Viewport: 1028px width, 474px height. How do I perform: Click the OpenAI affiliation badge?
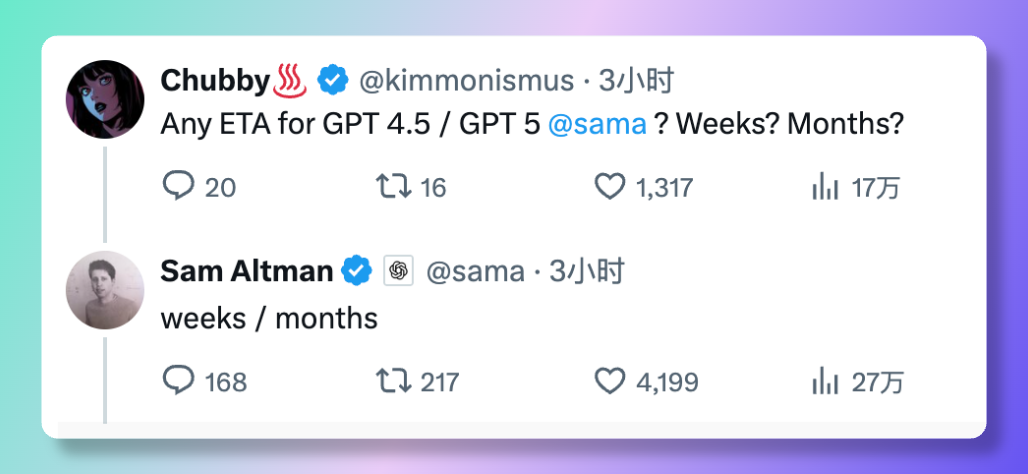(398, 271)
